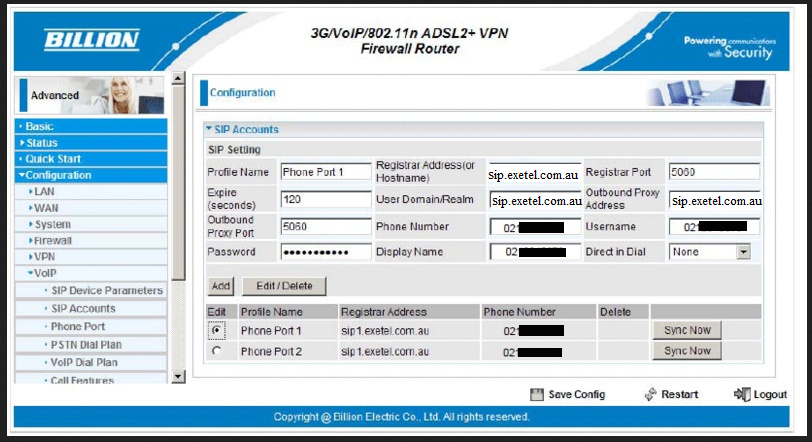Focus the Expire seconds field
Screen dimensions: 812x442
tap(326, 199)
